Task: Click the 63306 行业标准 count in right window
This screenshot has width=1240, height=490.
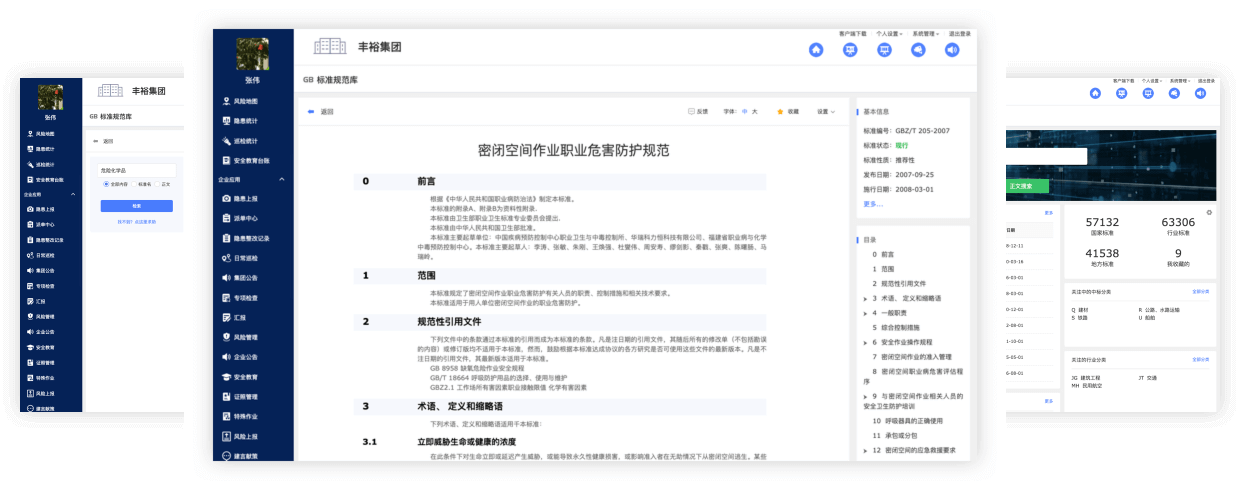Action: click(1178, 227)
